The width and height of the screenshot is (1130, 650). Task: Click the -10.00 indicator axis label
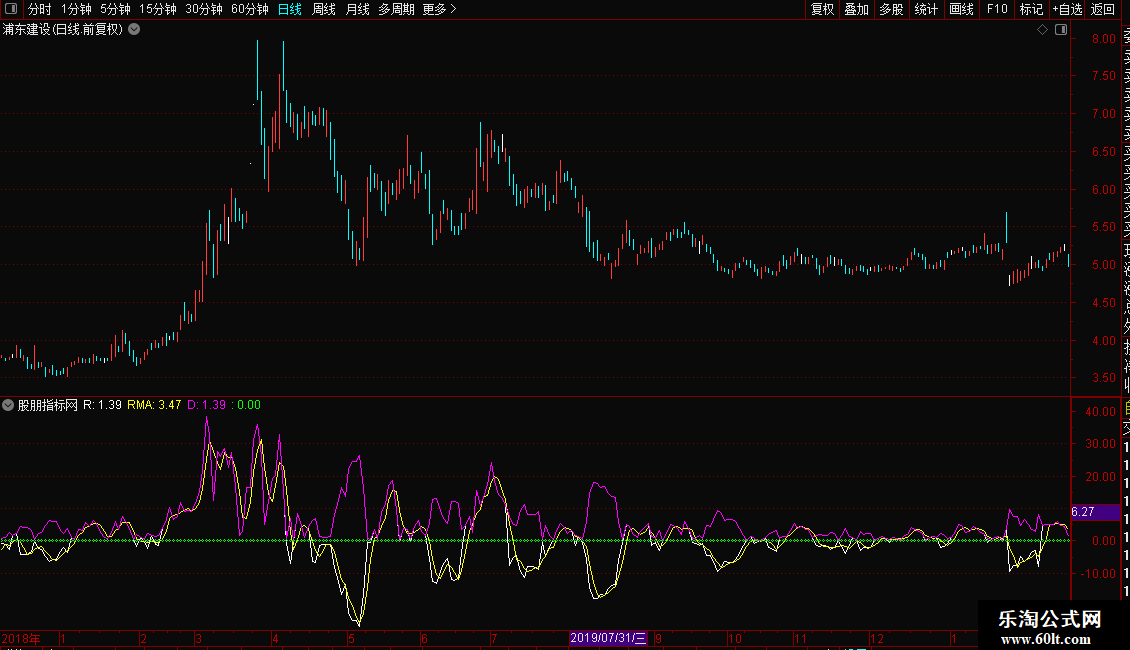click(1100, 574)
